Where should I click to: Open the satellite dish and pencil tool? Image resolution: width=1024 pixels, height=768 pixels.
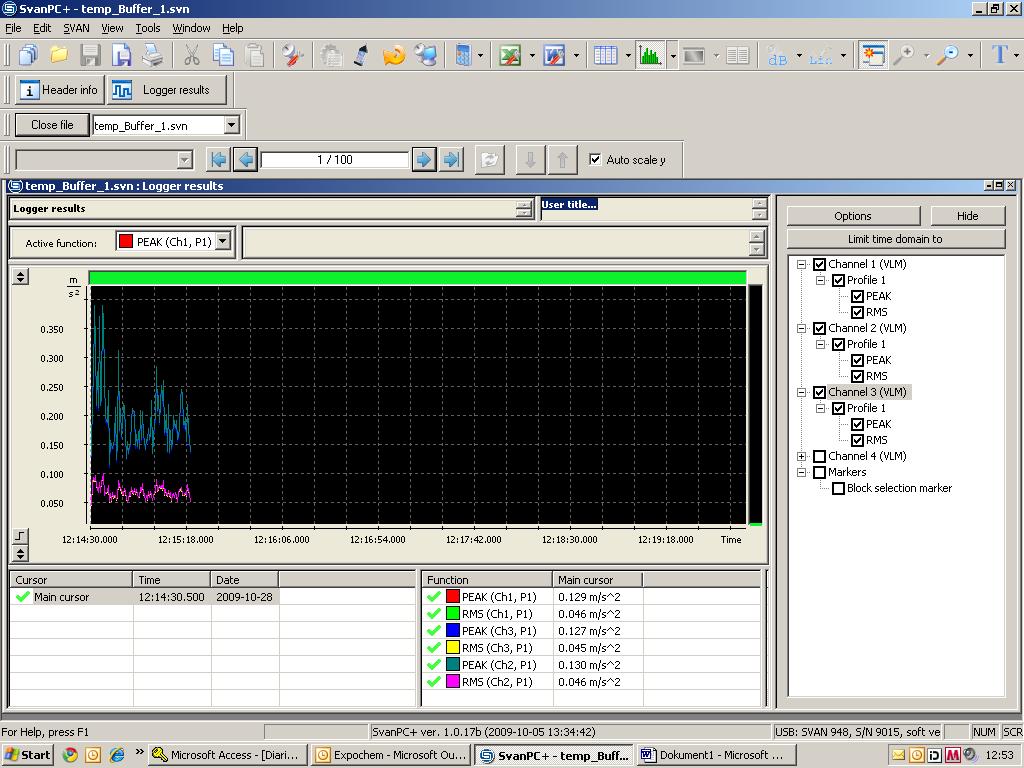292,56
